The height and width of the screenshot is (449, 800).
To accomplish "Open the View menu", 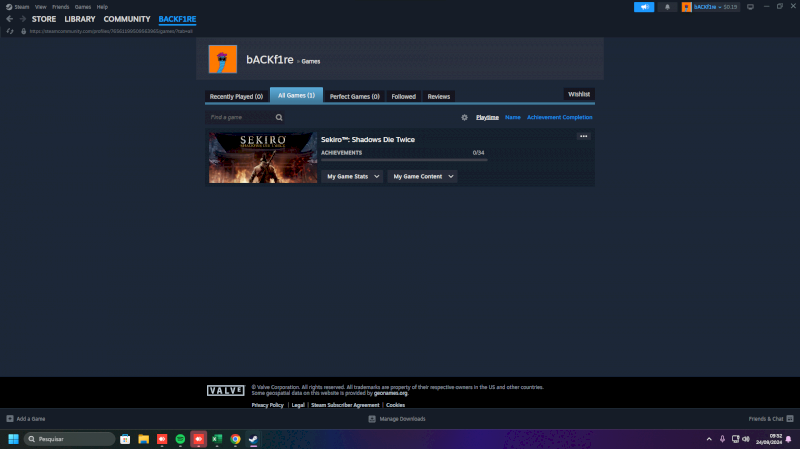I will point(40,7).
